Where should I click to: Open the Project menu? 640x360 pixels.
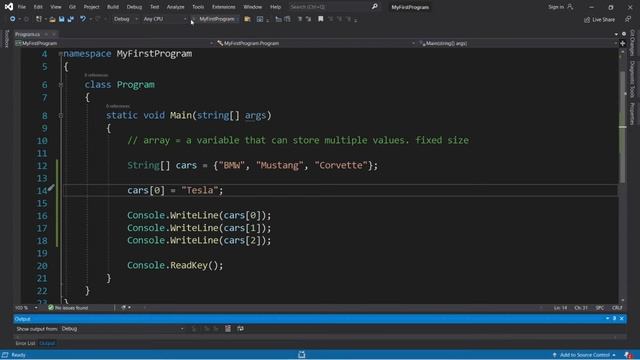(x=91, y=7)
